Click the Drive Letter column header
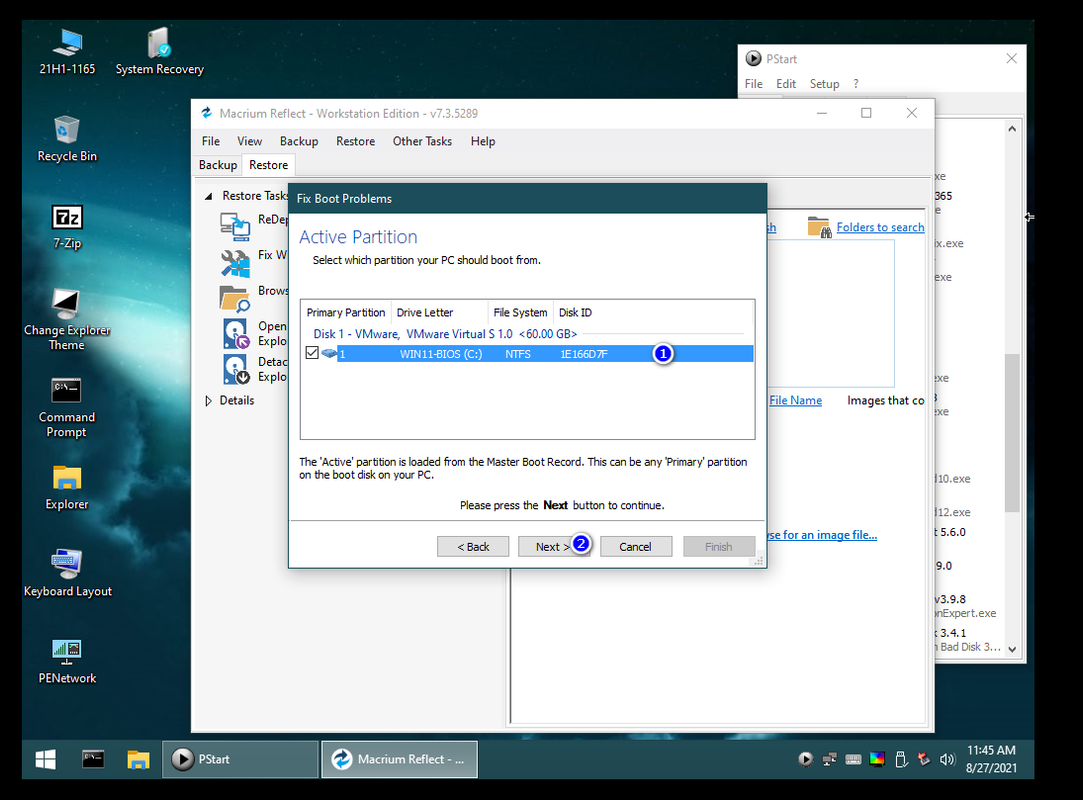The width and height of the screenshot is (1083, 800). 439,312
